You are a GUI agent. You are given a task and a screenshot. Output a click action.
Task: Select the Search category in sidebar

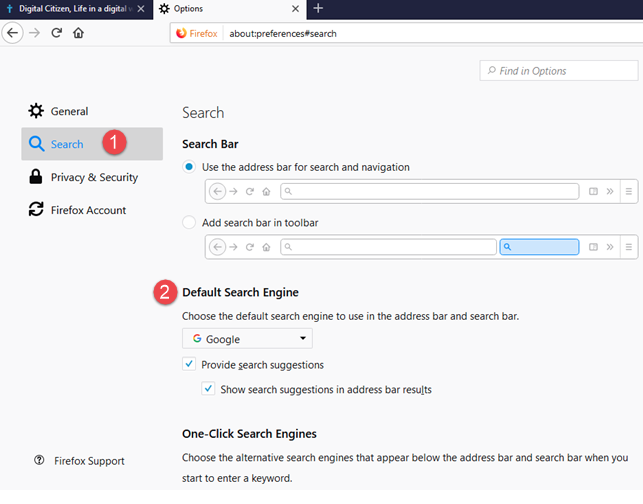[x=92, y=144]
